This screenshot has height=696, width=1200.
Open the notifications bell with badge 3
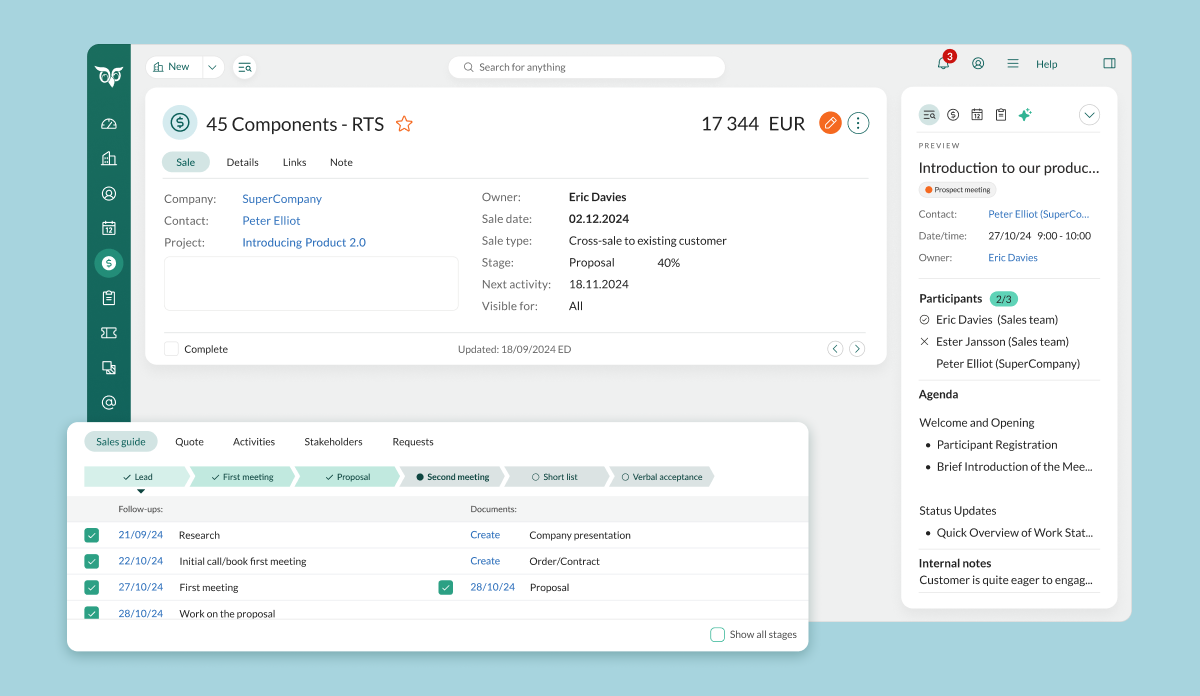pyautogui.click(x=941, y=63)
